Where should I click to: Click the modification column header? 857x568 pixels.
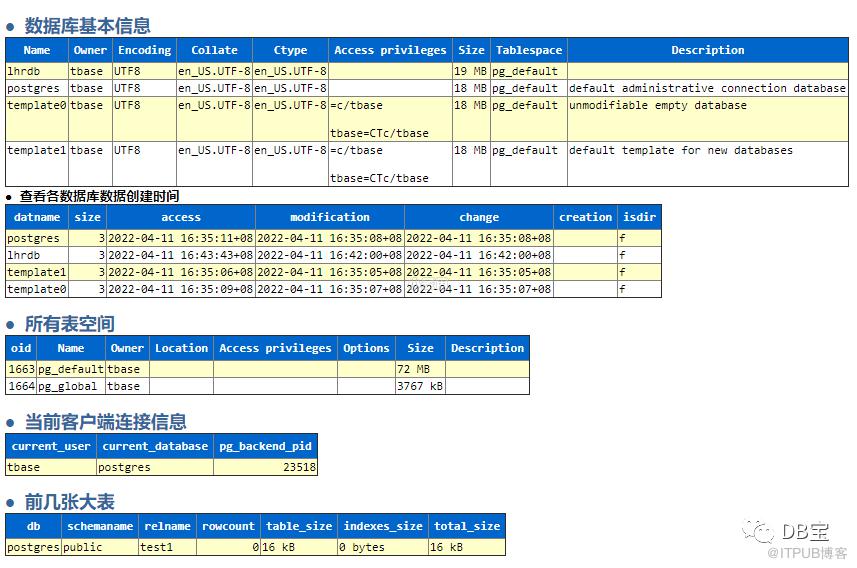[329, 217]
